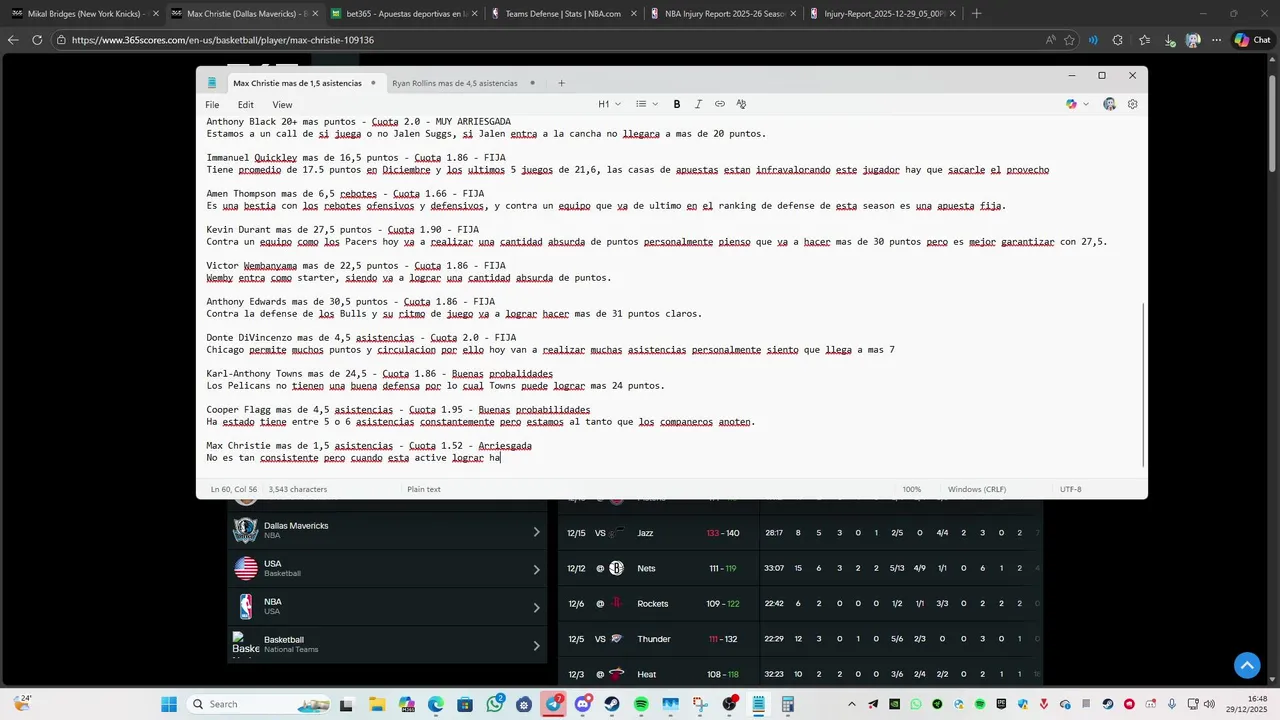Screen dimensions: 1280x720
Task: Click Windows (CRLF) line ending status
Action: pos(978,489)
